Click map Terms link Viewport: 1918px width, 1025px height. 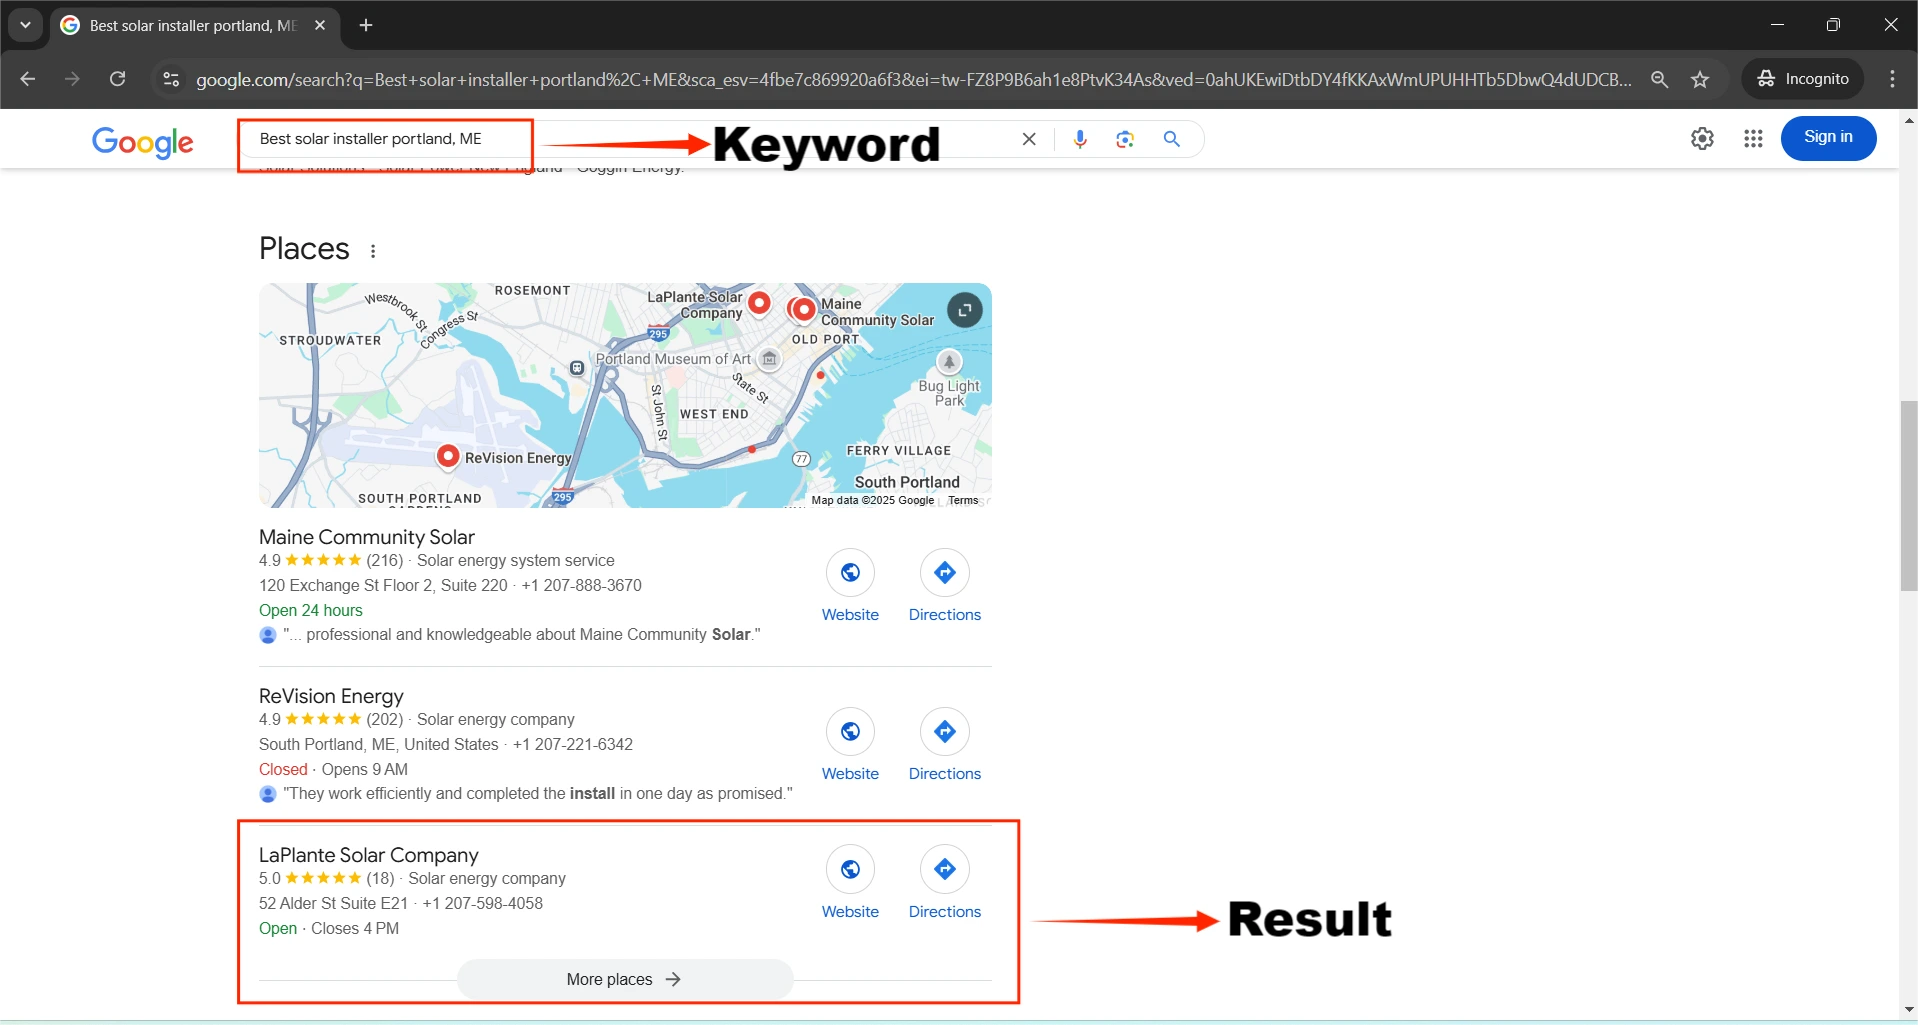tap(963, 500)
